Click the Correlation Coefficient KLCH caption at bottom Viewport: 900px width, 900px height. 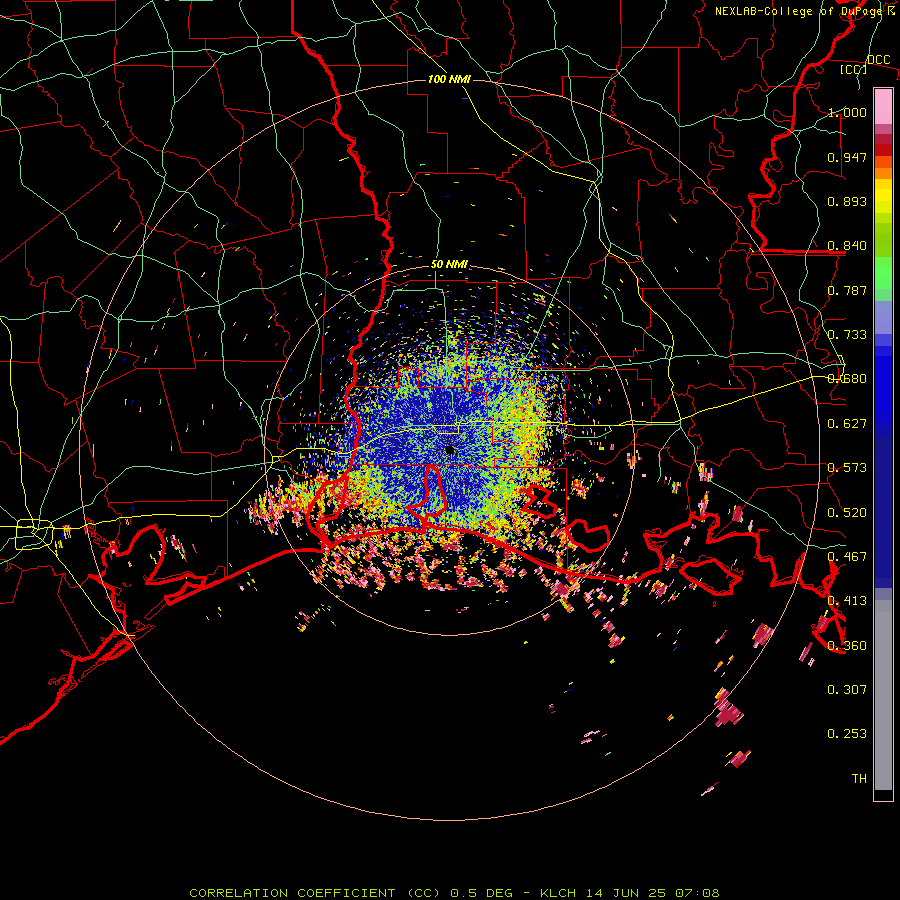[x=454, y=893]
